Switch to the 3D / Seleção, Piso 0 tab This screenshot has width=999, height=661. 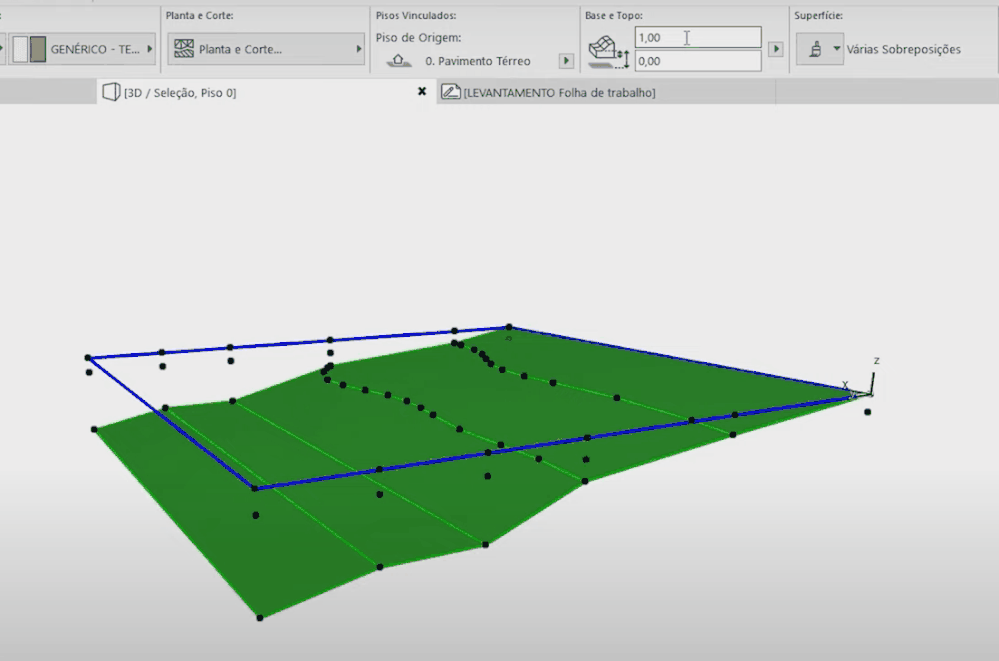click(180, 92)
